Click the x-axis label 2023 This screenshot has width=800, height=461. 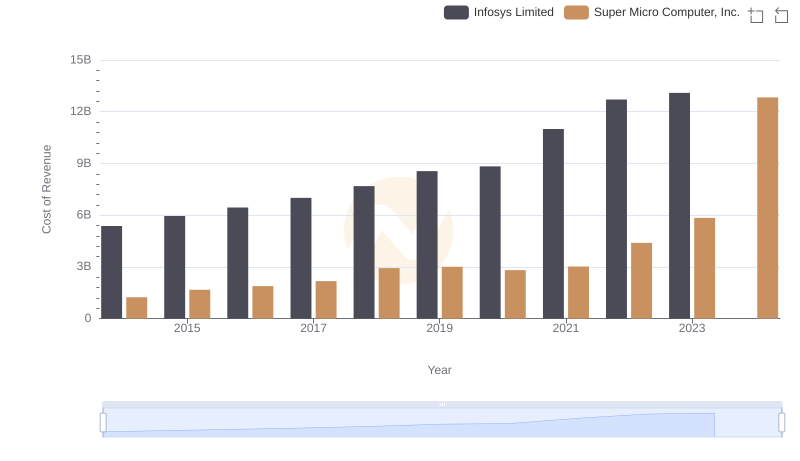point(692,328)
